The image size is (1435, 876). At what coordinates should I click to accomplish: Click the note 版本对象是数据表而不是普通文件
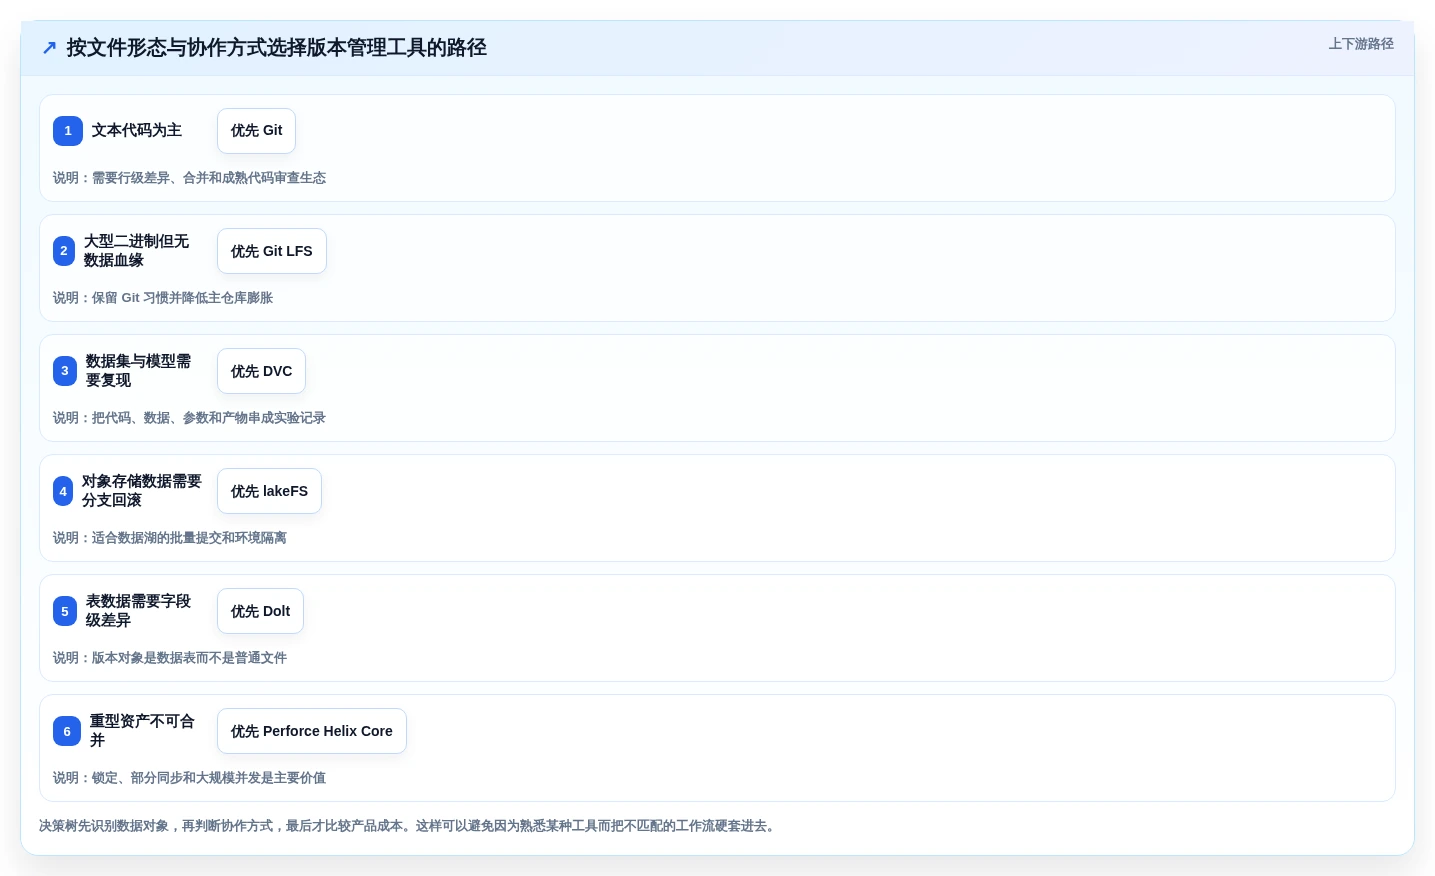click(x=170, y=658)
